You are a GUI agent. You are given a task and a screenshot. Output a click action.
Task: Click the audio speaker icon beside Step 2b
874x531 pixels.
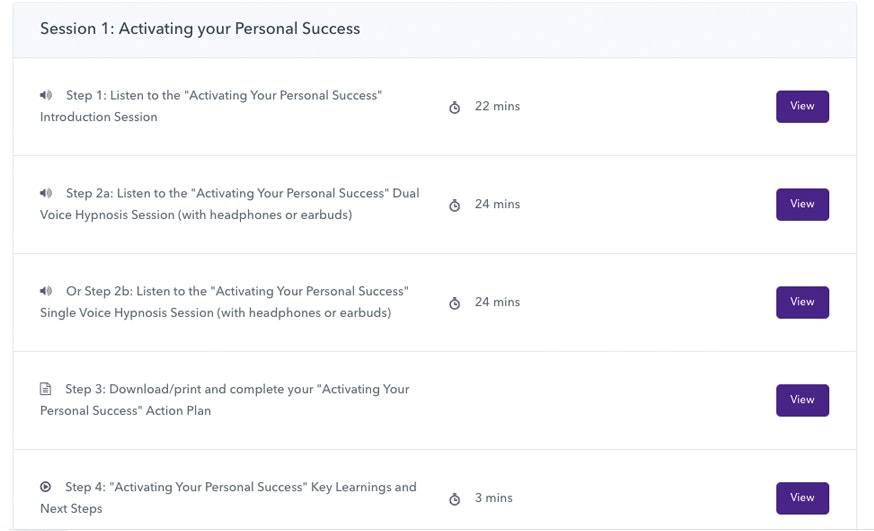click(46, 291)
